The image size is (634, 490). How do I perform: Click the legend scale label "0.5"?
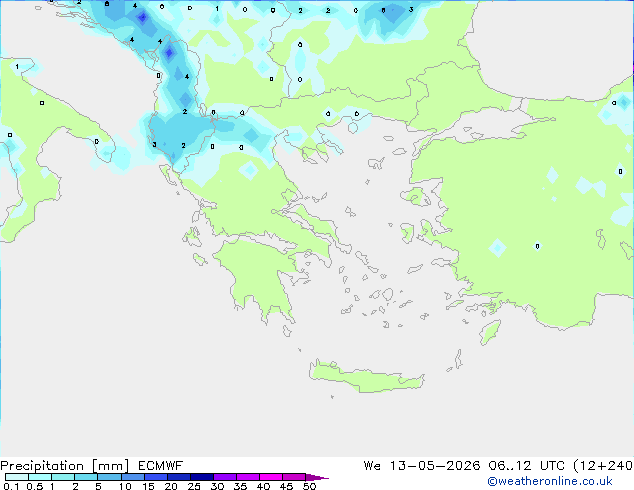click(35, 486)
